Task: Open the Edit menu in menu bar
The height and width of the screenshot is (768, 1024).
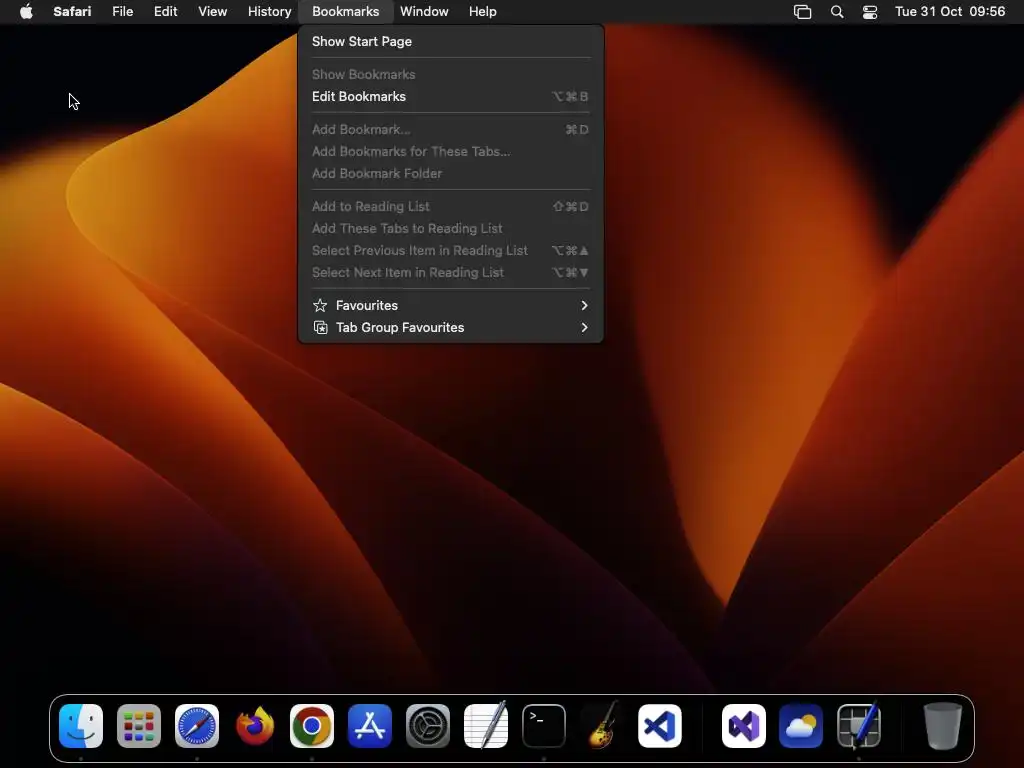Action: click(165, 12)
